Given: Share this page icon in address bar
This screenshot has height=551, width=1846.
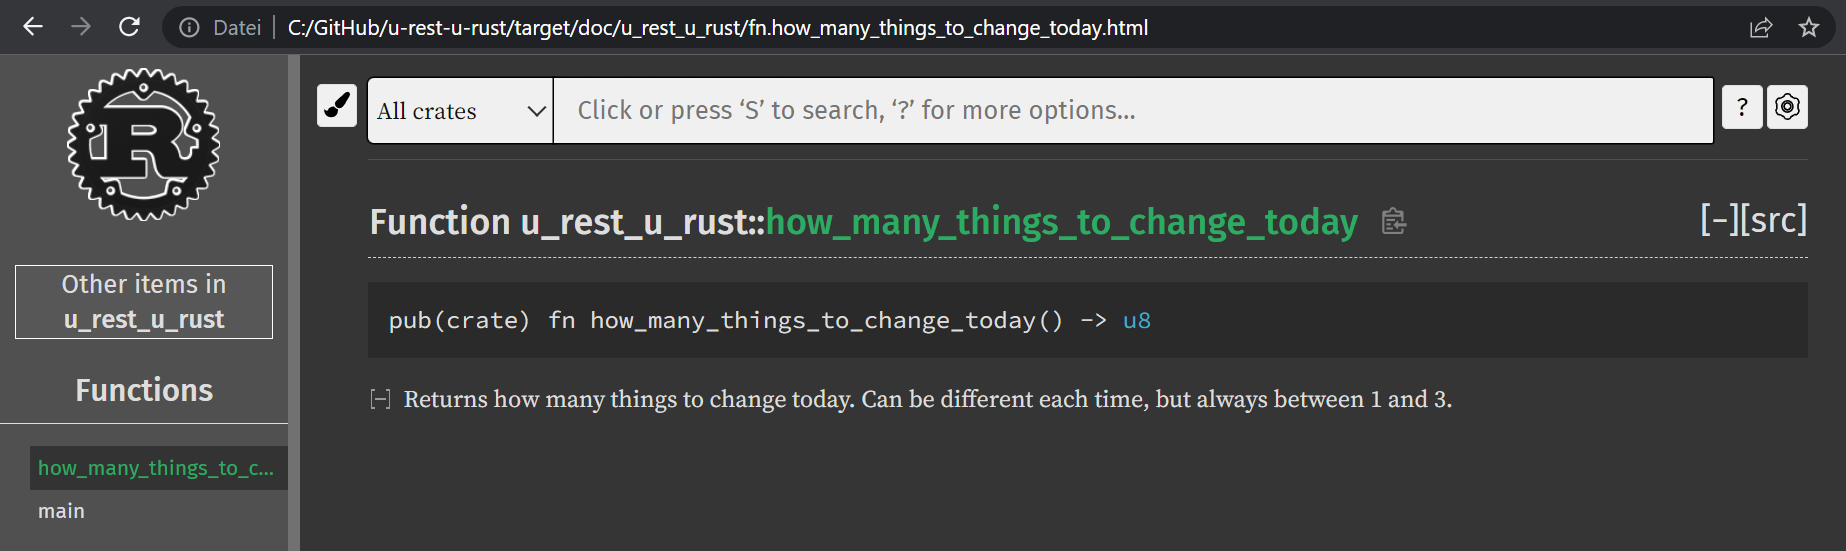Looking at the screenshot, I should [x=1761, y=27].
